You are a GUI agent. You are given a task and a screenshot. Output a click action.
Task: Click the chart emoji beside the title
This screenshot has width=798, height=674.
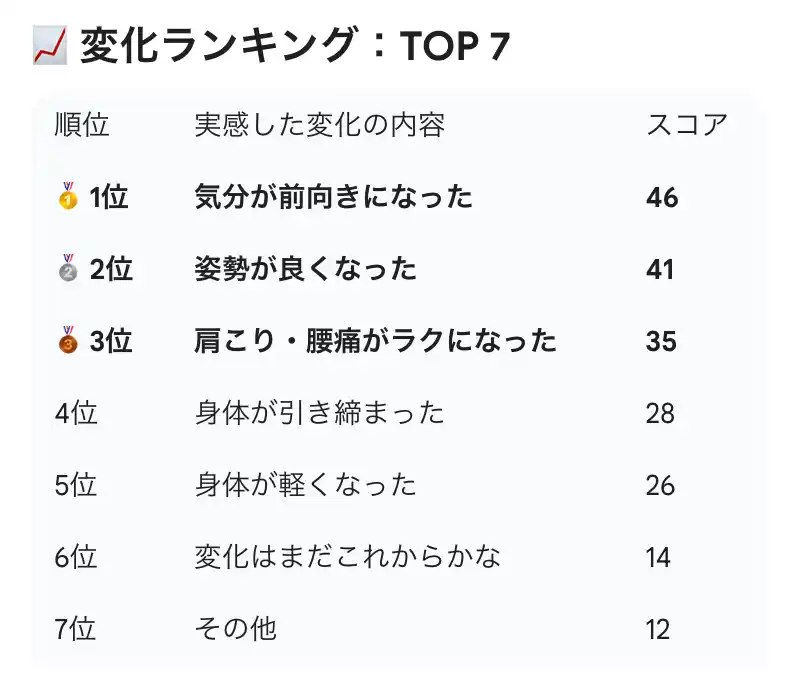pyautogui.click(x=49, y=46)
